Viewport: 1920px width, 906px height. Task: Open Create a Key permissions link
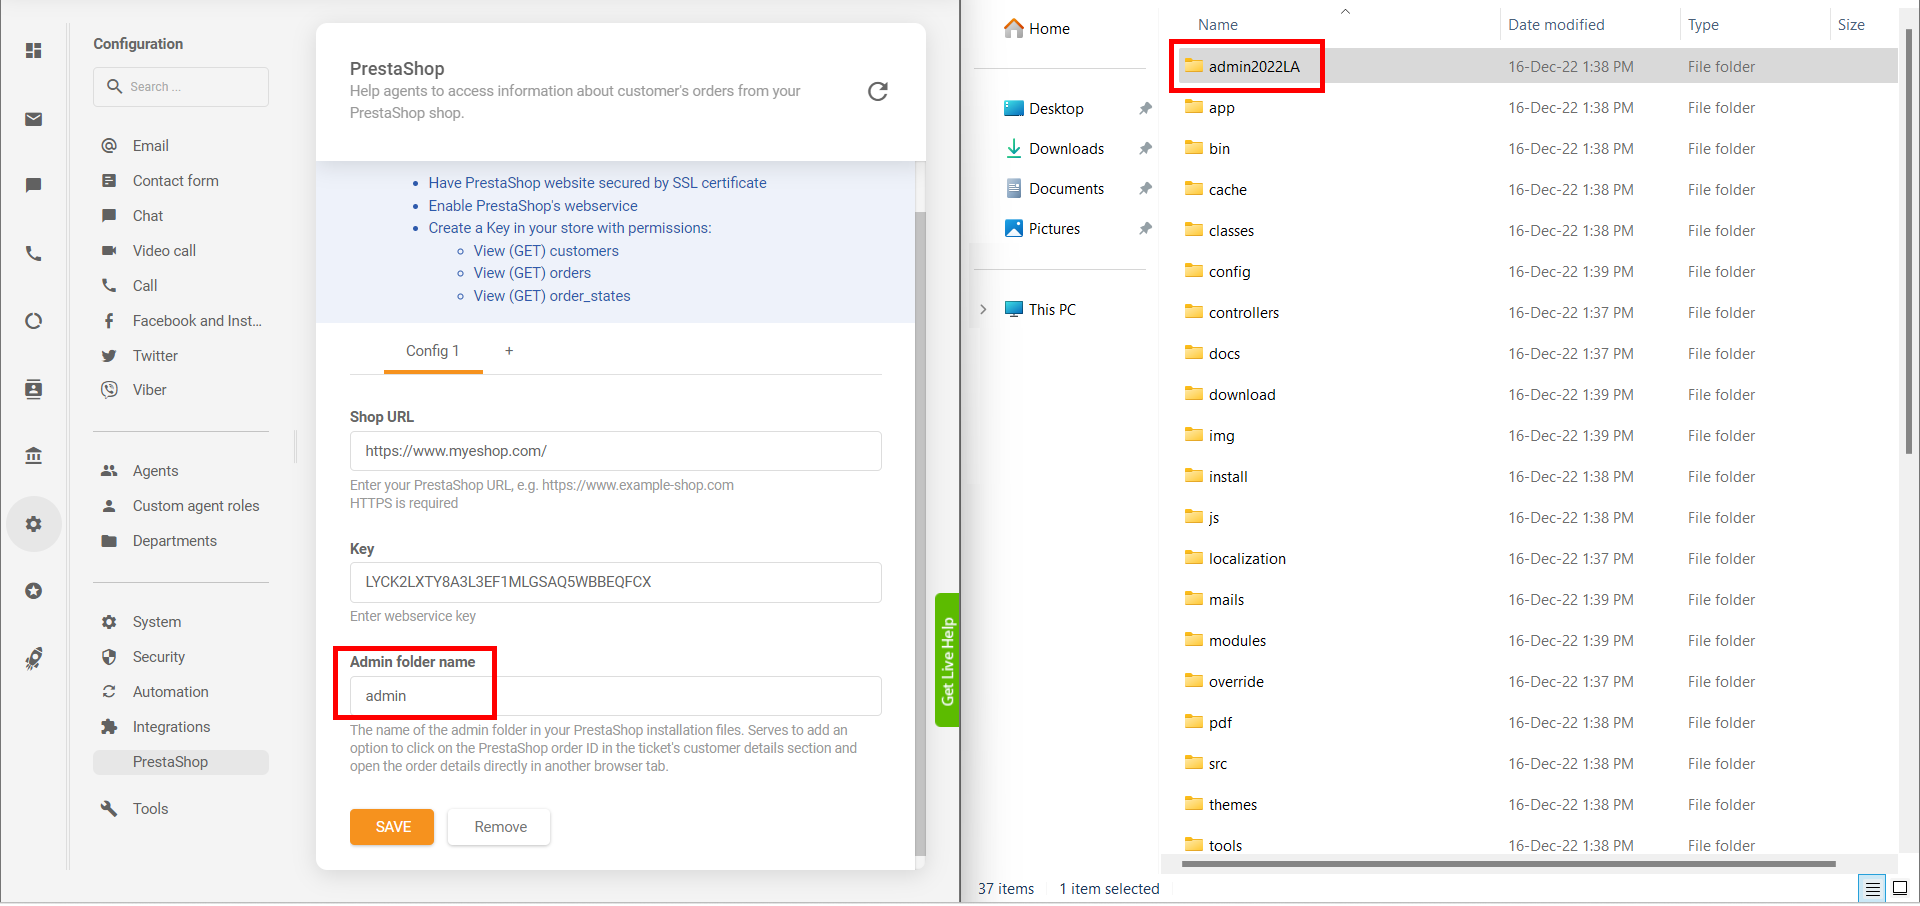pos(570,228)
